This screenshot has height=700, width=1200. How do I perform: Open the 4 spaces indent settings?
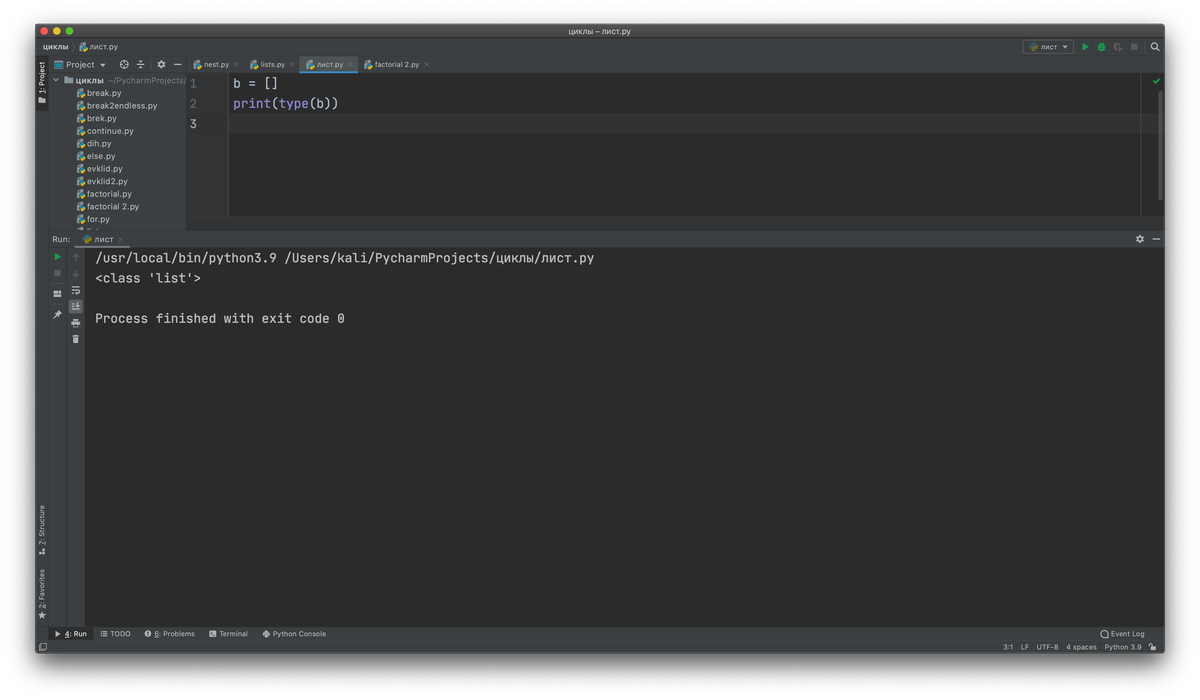(x=1081, y=647)
